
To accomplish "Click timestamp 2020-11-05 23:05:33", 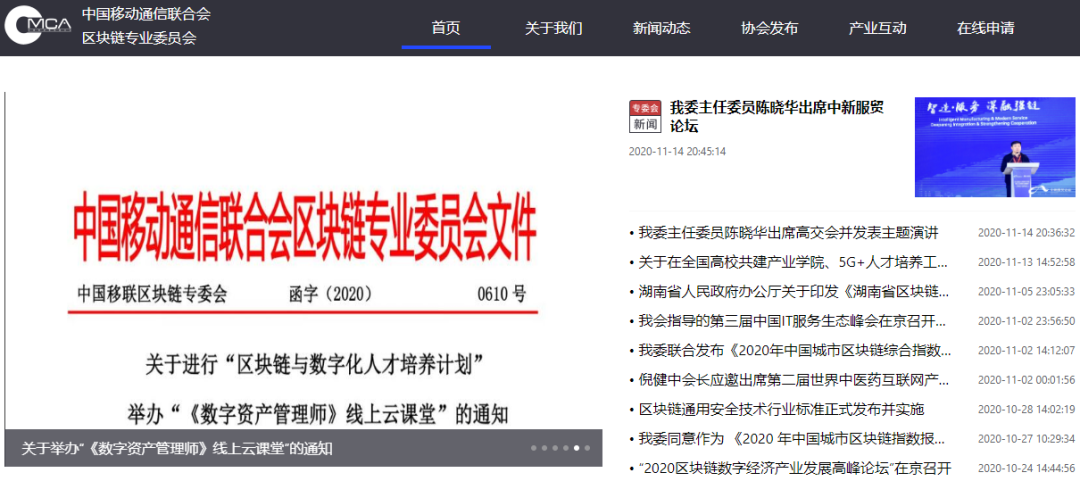I will [x=1026, y=291].
